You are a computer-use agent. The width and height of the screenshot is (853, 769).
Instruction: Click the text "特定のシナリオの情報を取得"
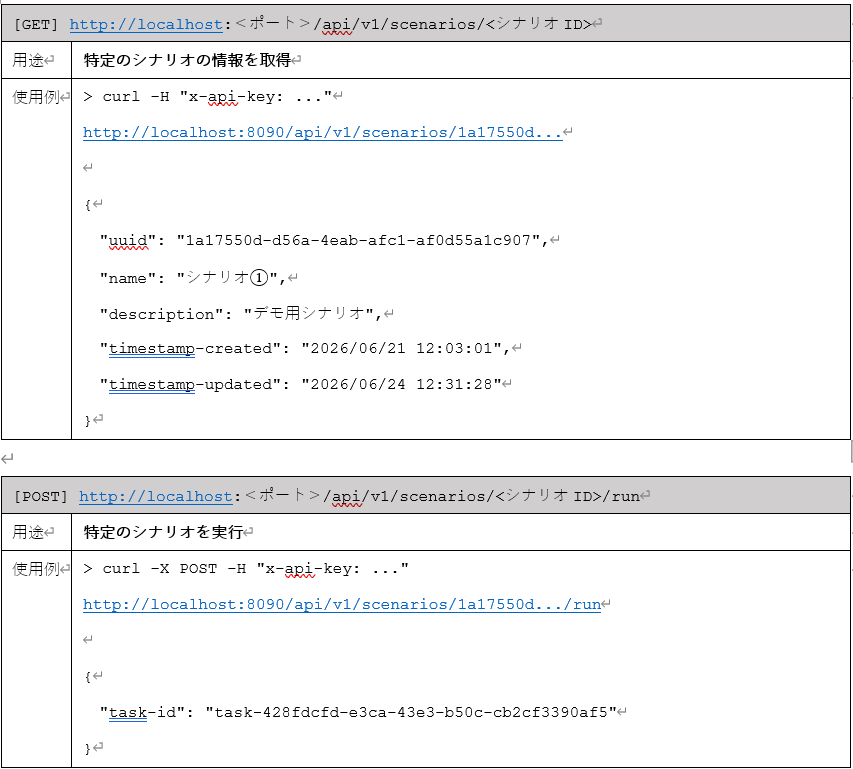[187, 60]
